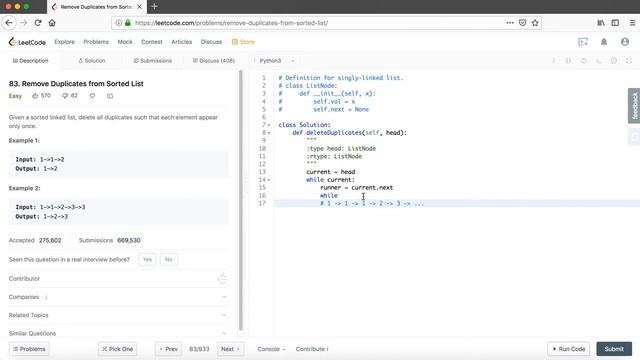Bookmark this page with the star

tap(535, 23)
